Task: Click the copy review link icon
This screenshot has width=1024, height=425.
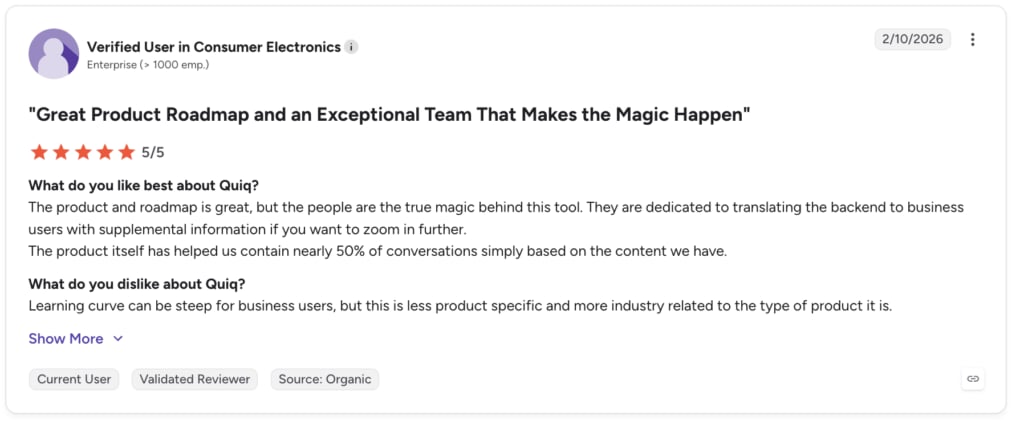Action: (x=973, y=379)
